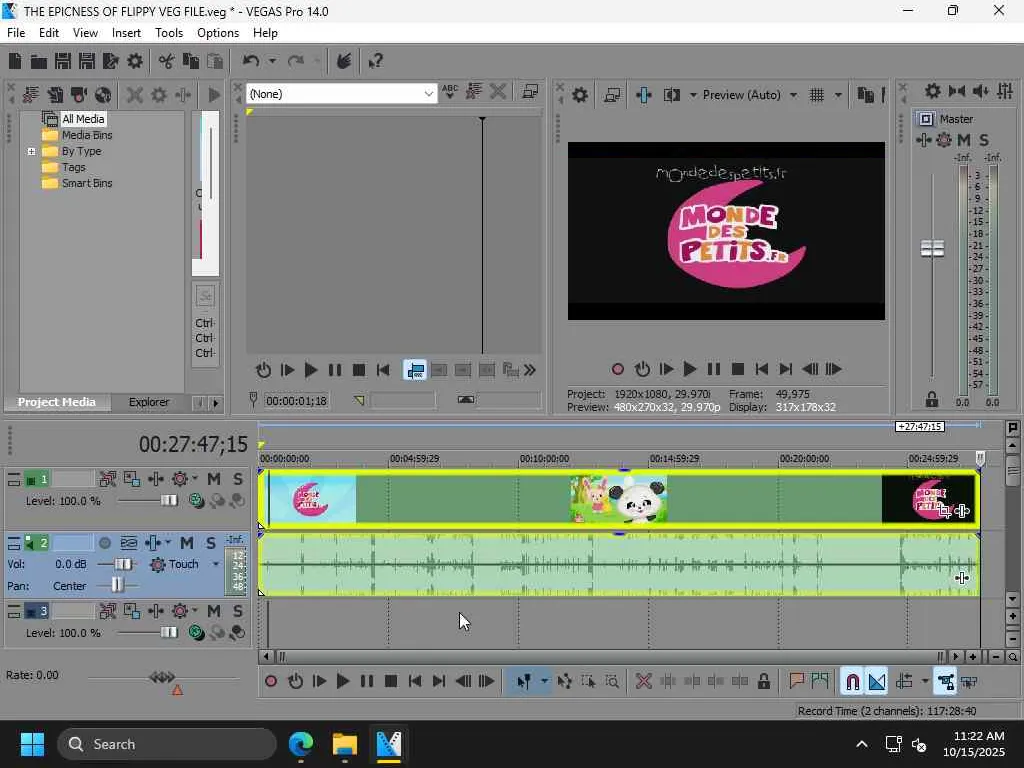Open Video Preview properties gear
The image size is (1024, 768).
pos(580,95)
